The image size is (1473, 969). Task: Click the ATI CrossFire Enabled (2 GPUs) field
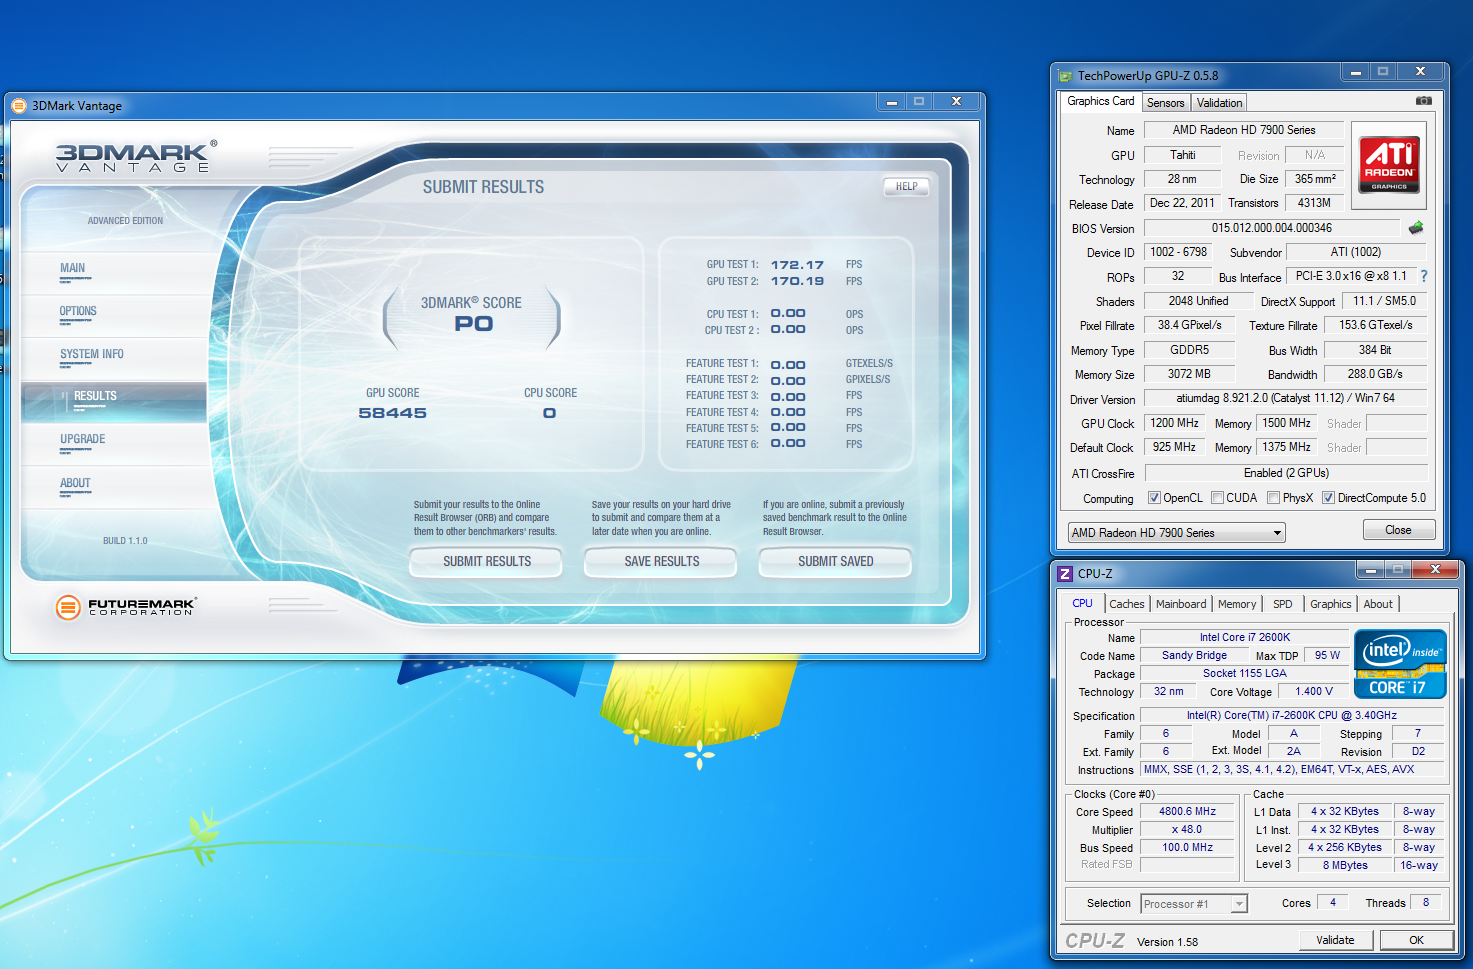(x=1285, y=473)
